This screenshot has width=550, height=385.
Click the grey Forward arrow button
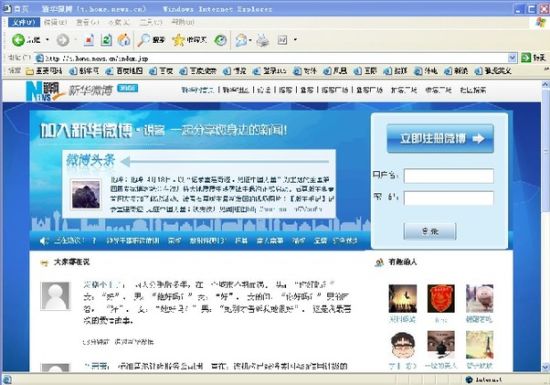(x=63, y=40)
